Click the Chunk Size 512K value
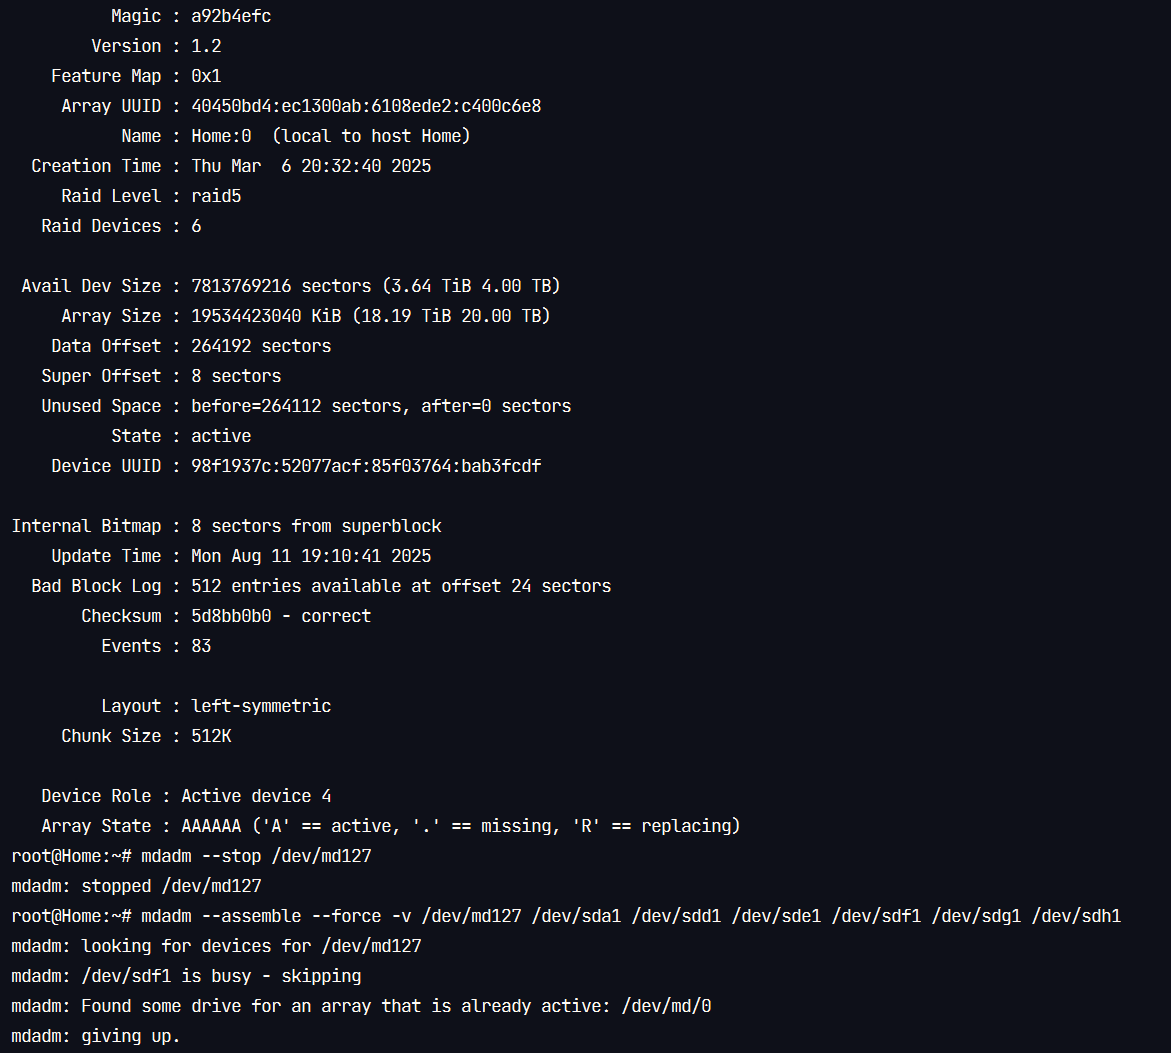 click(x=211, y=736)
